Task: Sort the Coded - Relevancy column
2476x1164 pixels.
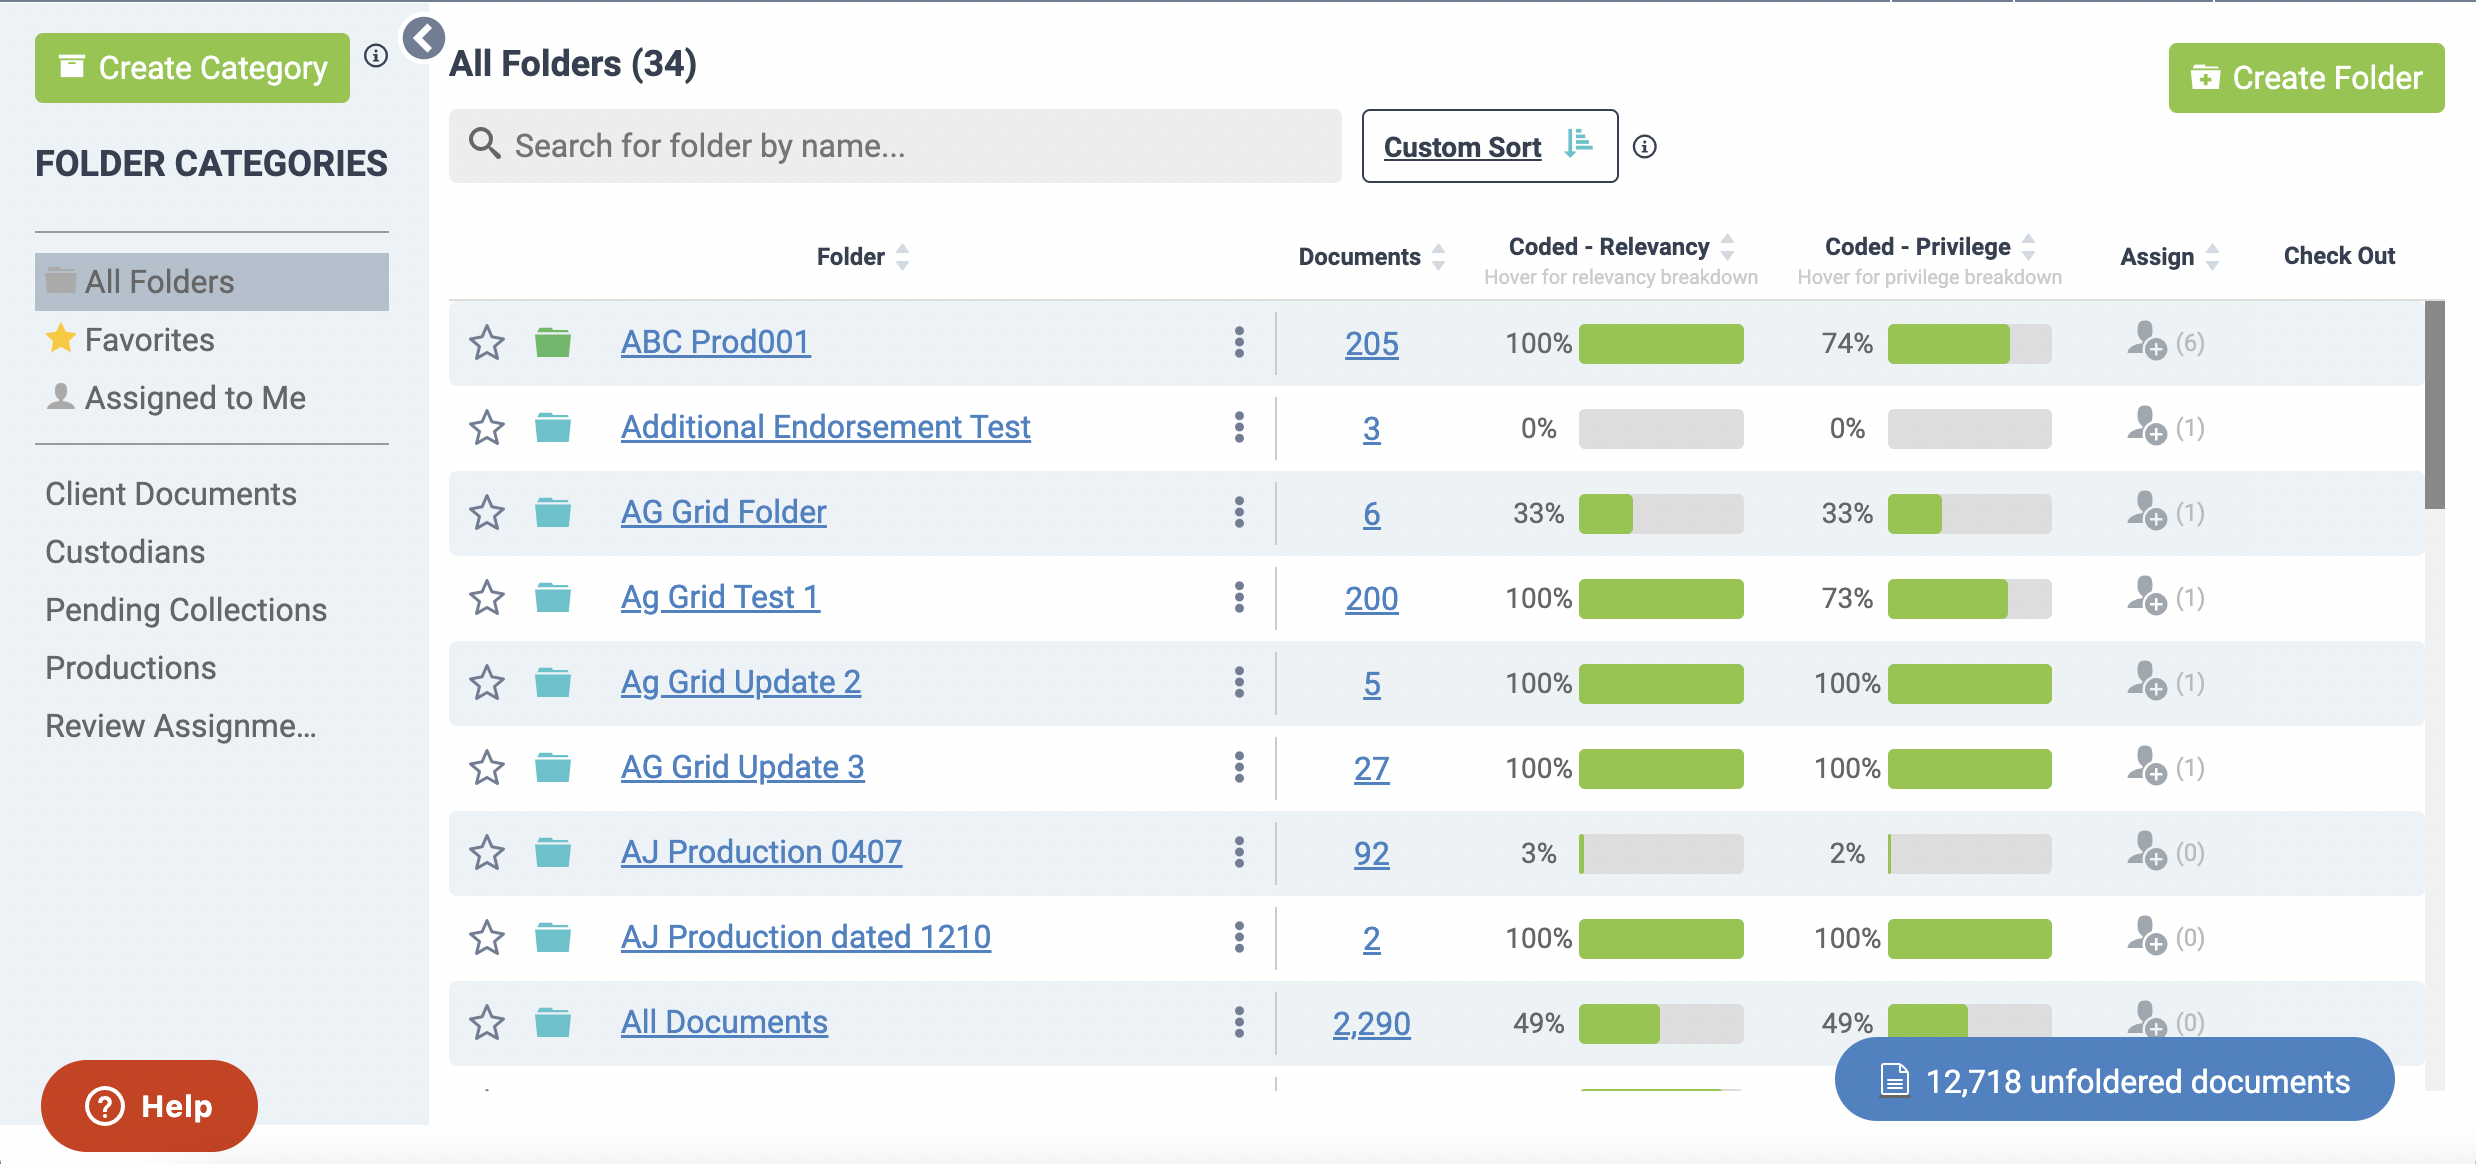Action: click(1726, 245)
